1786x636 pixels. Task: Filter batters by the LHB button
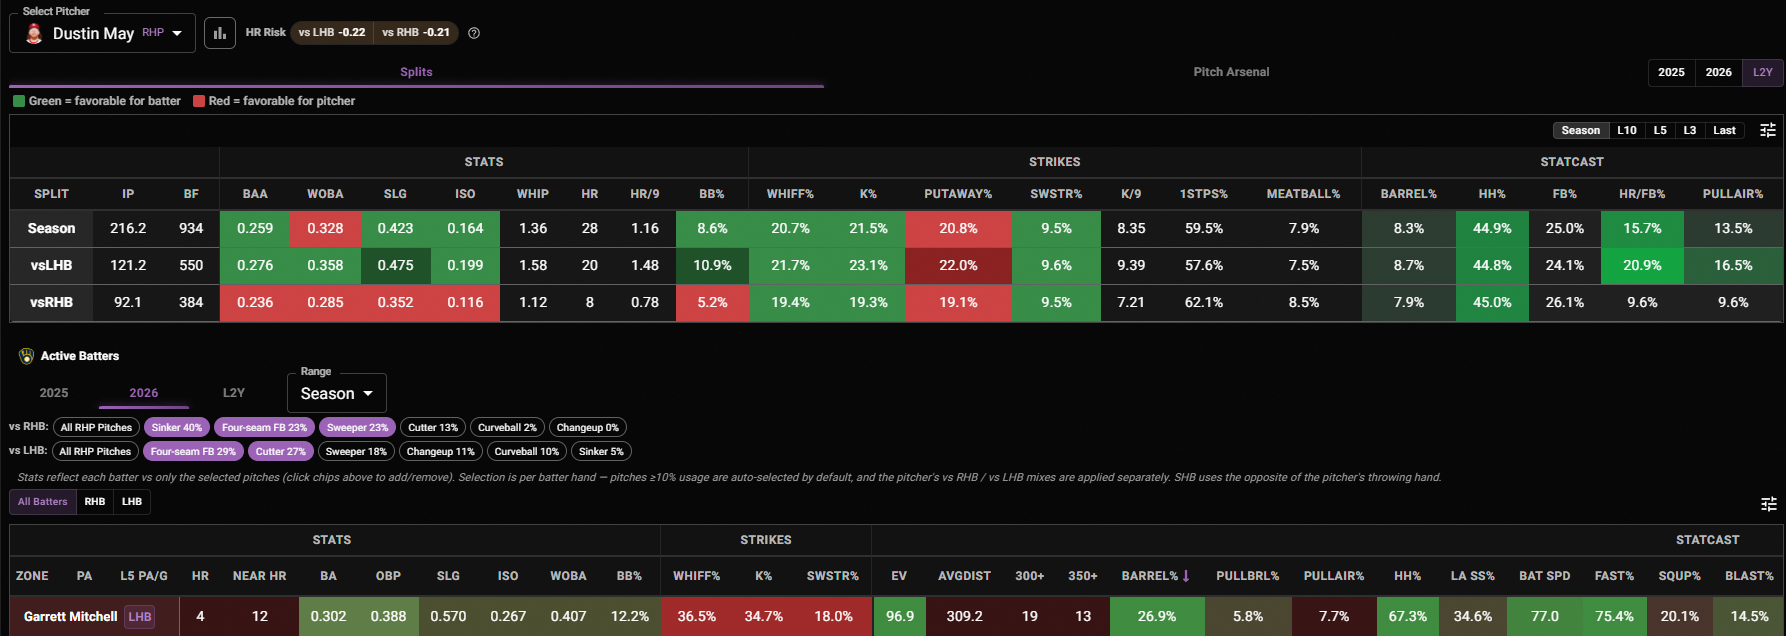[132, 502]
